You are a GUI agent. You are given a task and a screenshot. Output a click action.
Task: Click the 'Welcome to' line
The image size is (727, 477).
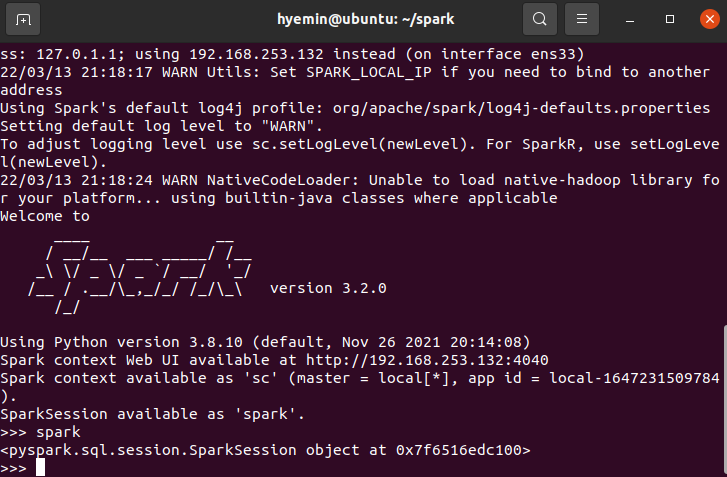(x=45, y=216)
